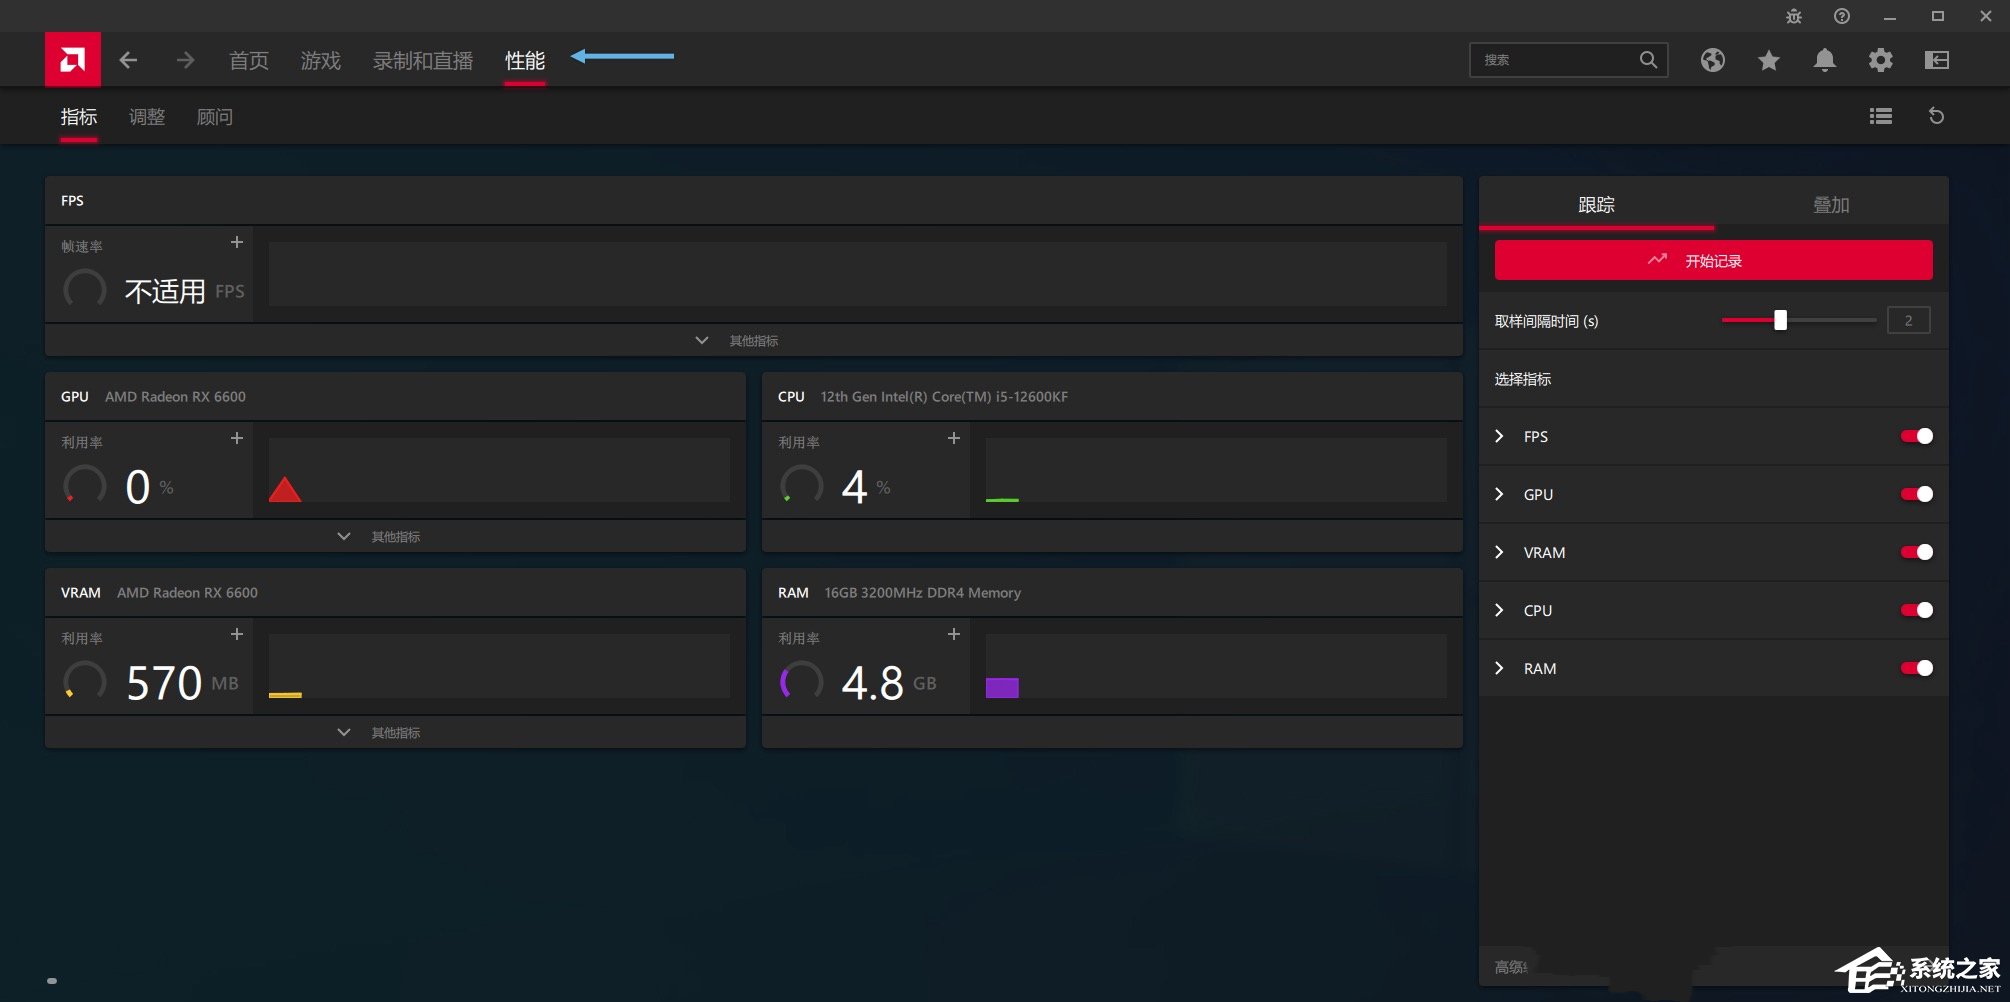Switch to list view icon

click(x=1880, y=116)
